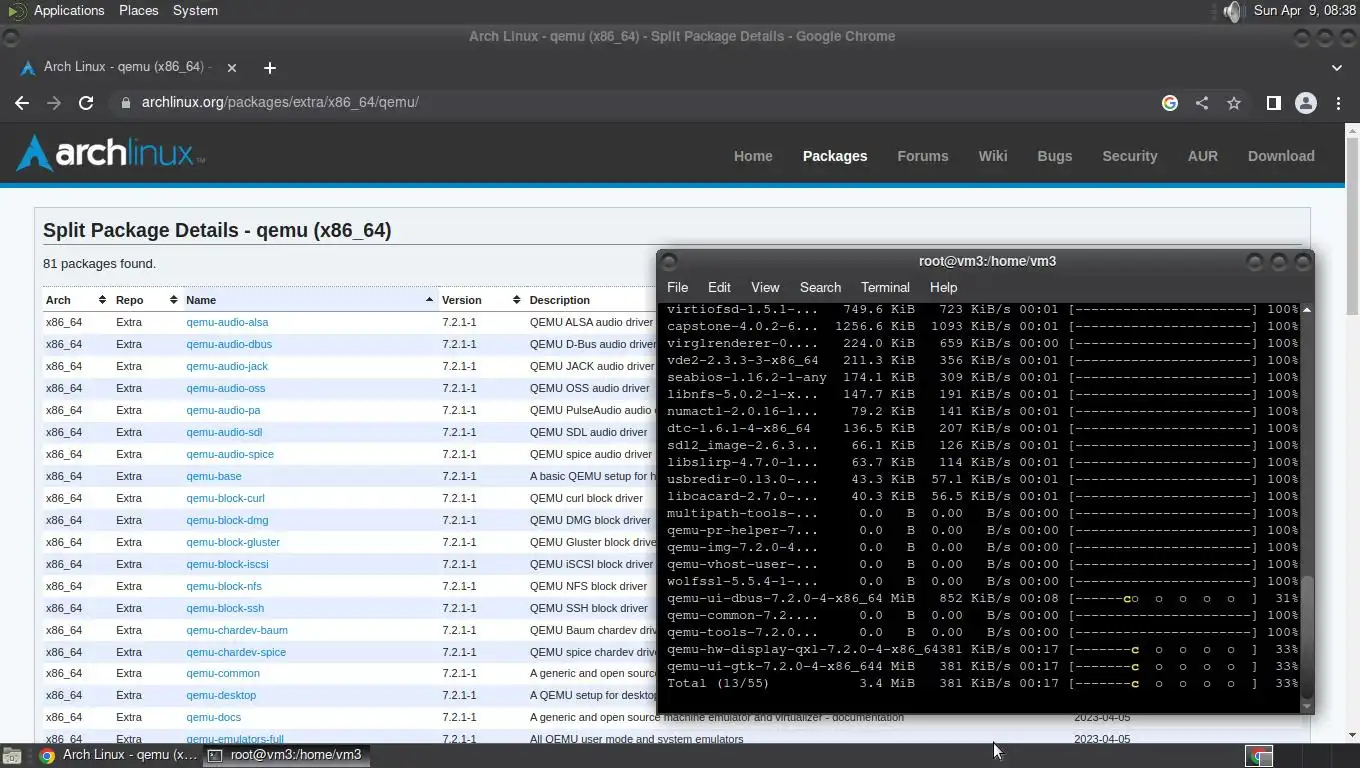Open the Security nav link

click(x=1129, y=156)
